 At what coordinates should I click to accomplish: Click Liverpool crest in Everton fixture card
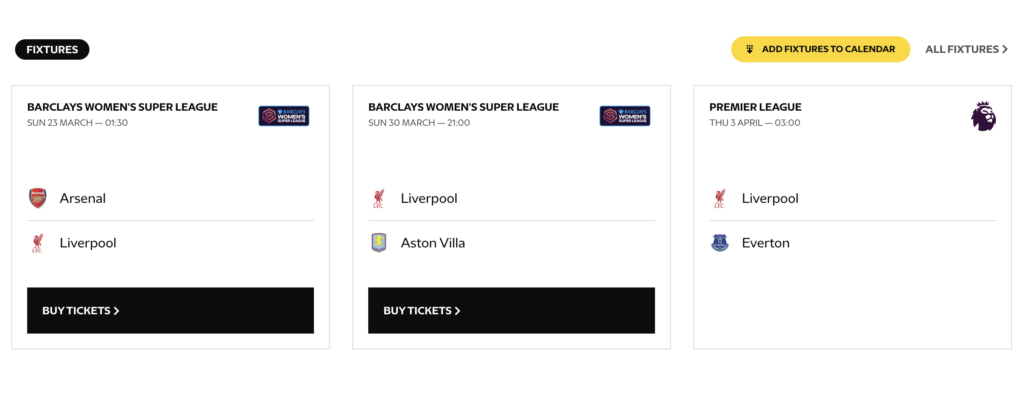coord(719,199)
